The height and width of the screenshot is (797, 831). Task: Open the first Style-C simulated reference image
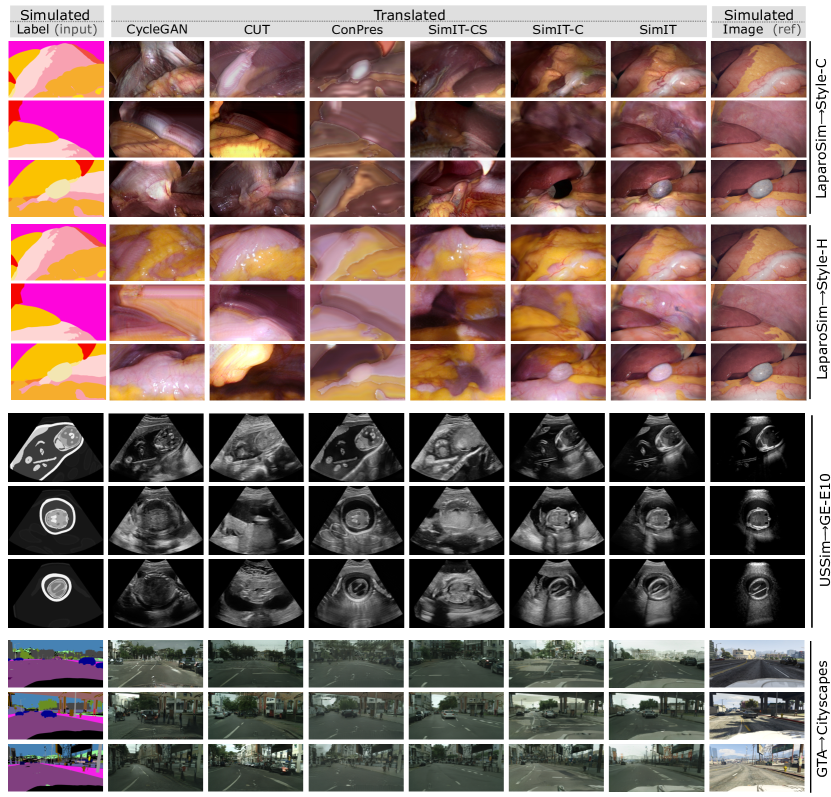758,69
